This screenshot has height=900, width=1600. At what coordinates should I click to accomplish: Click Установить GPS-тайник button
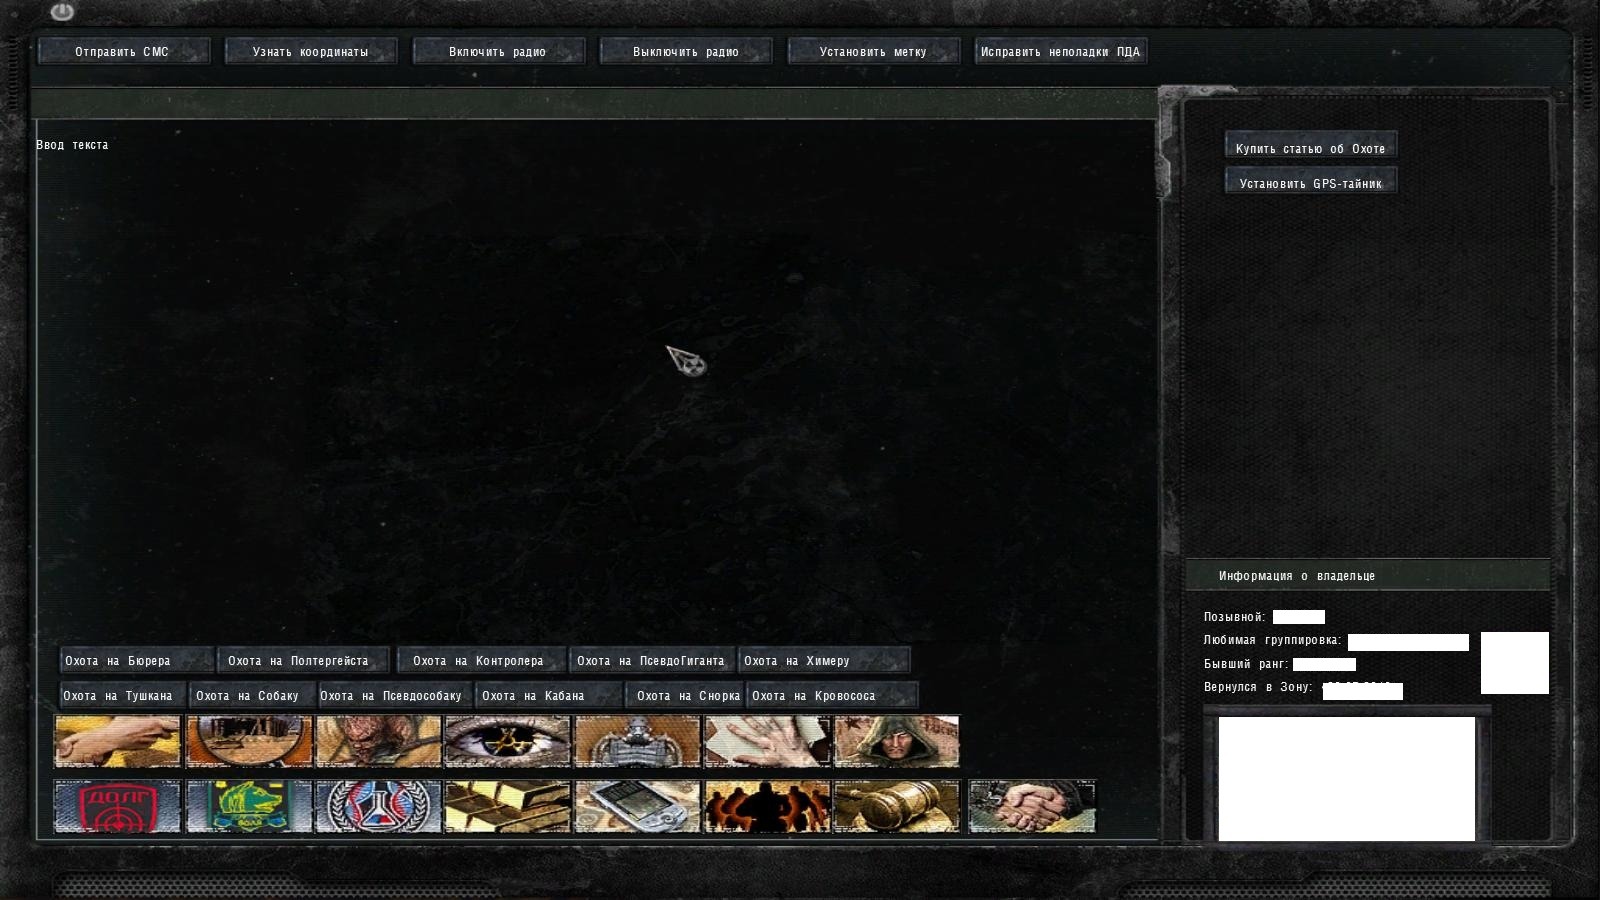point(1311,181)
